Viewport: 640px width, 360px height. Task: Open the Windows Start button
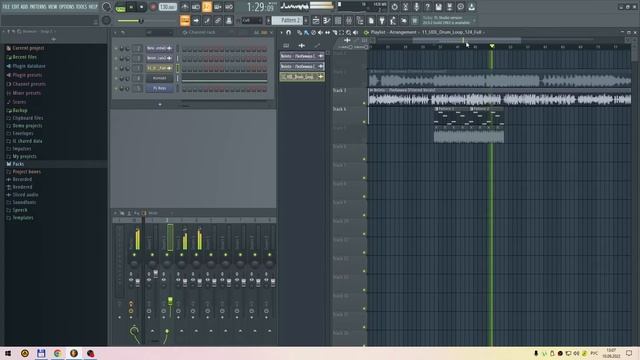(8, 353)
